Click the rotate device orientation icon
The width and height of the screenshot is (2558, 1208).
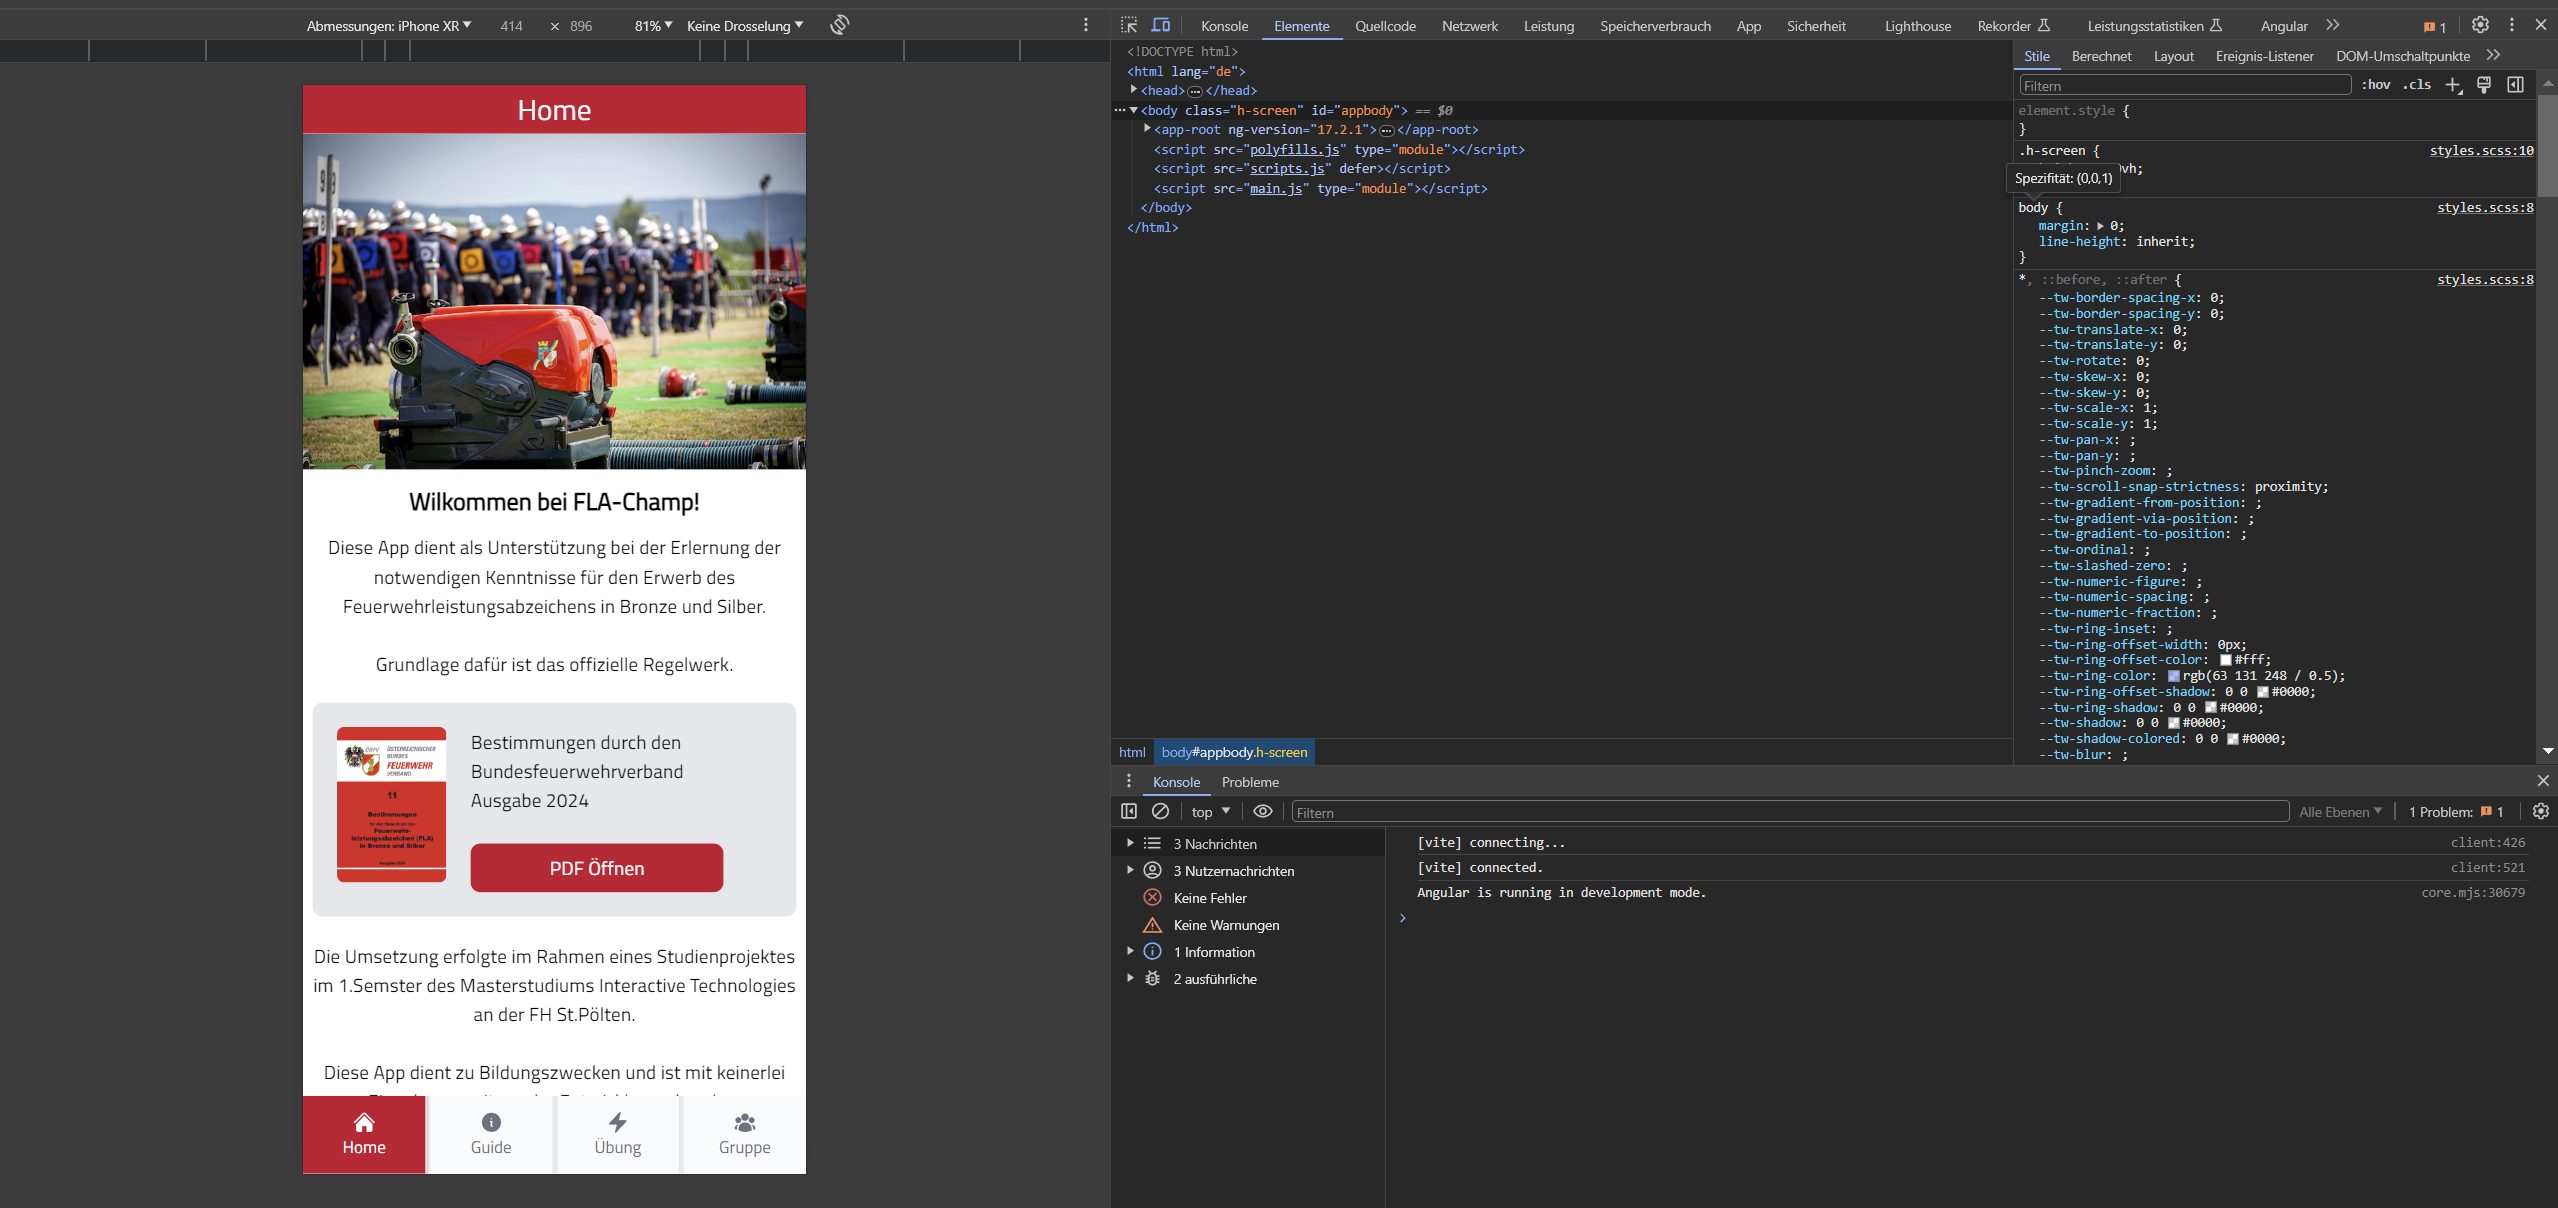(x=840, y=25)
